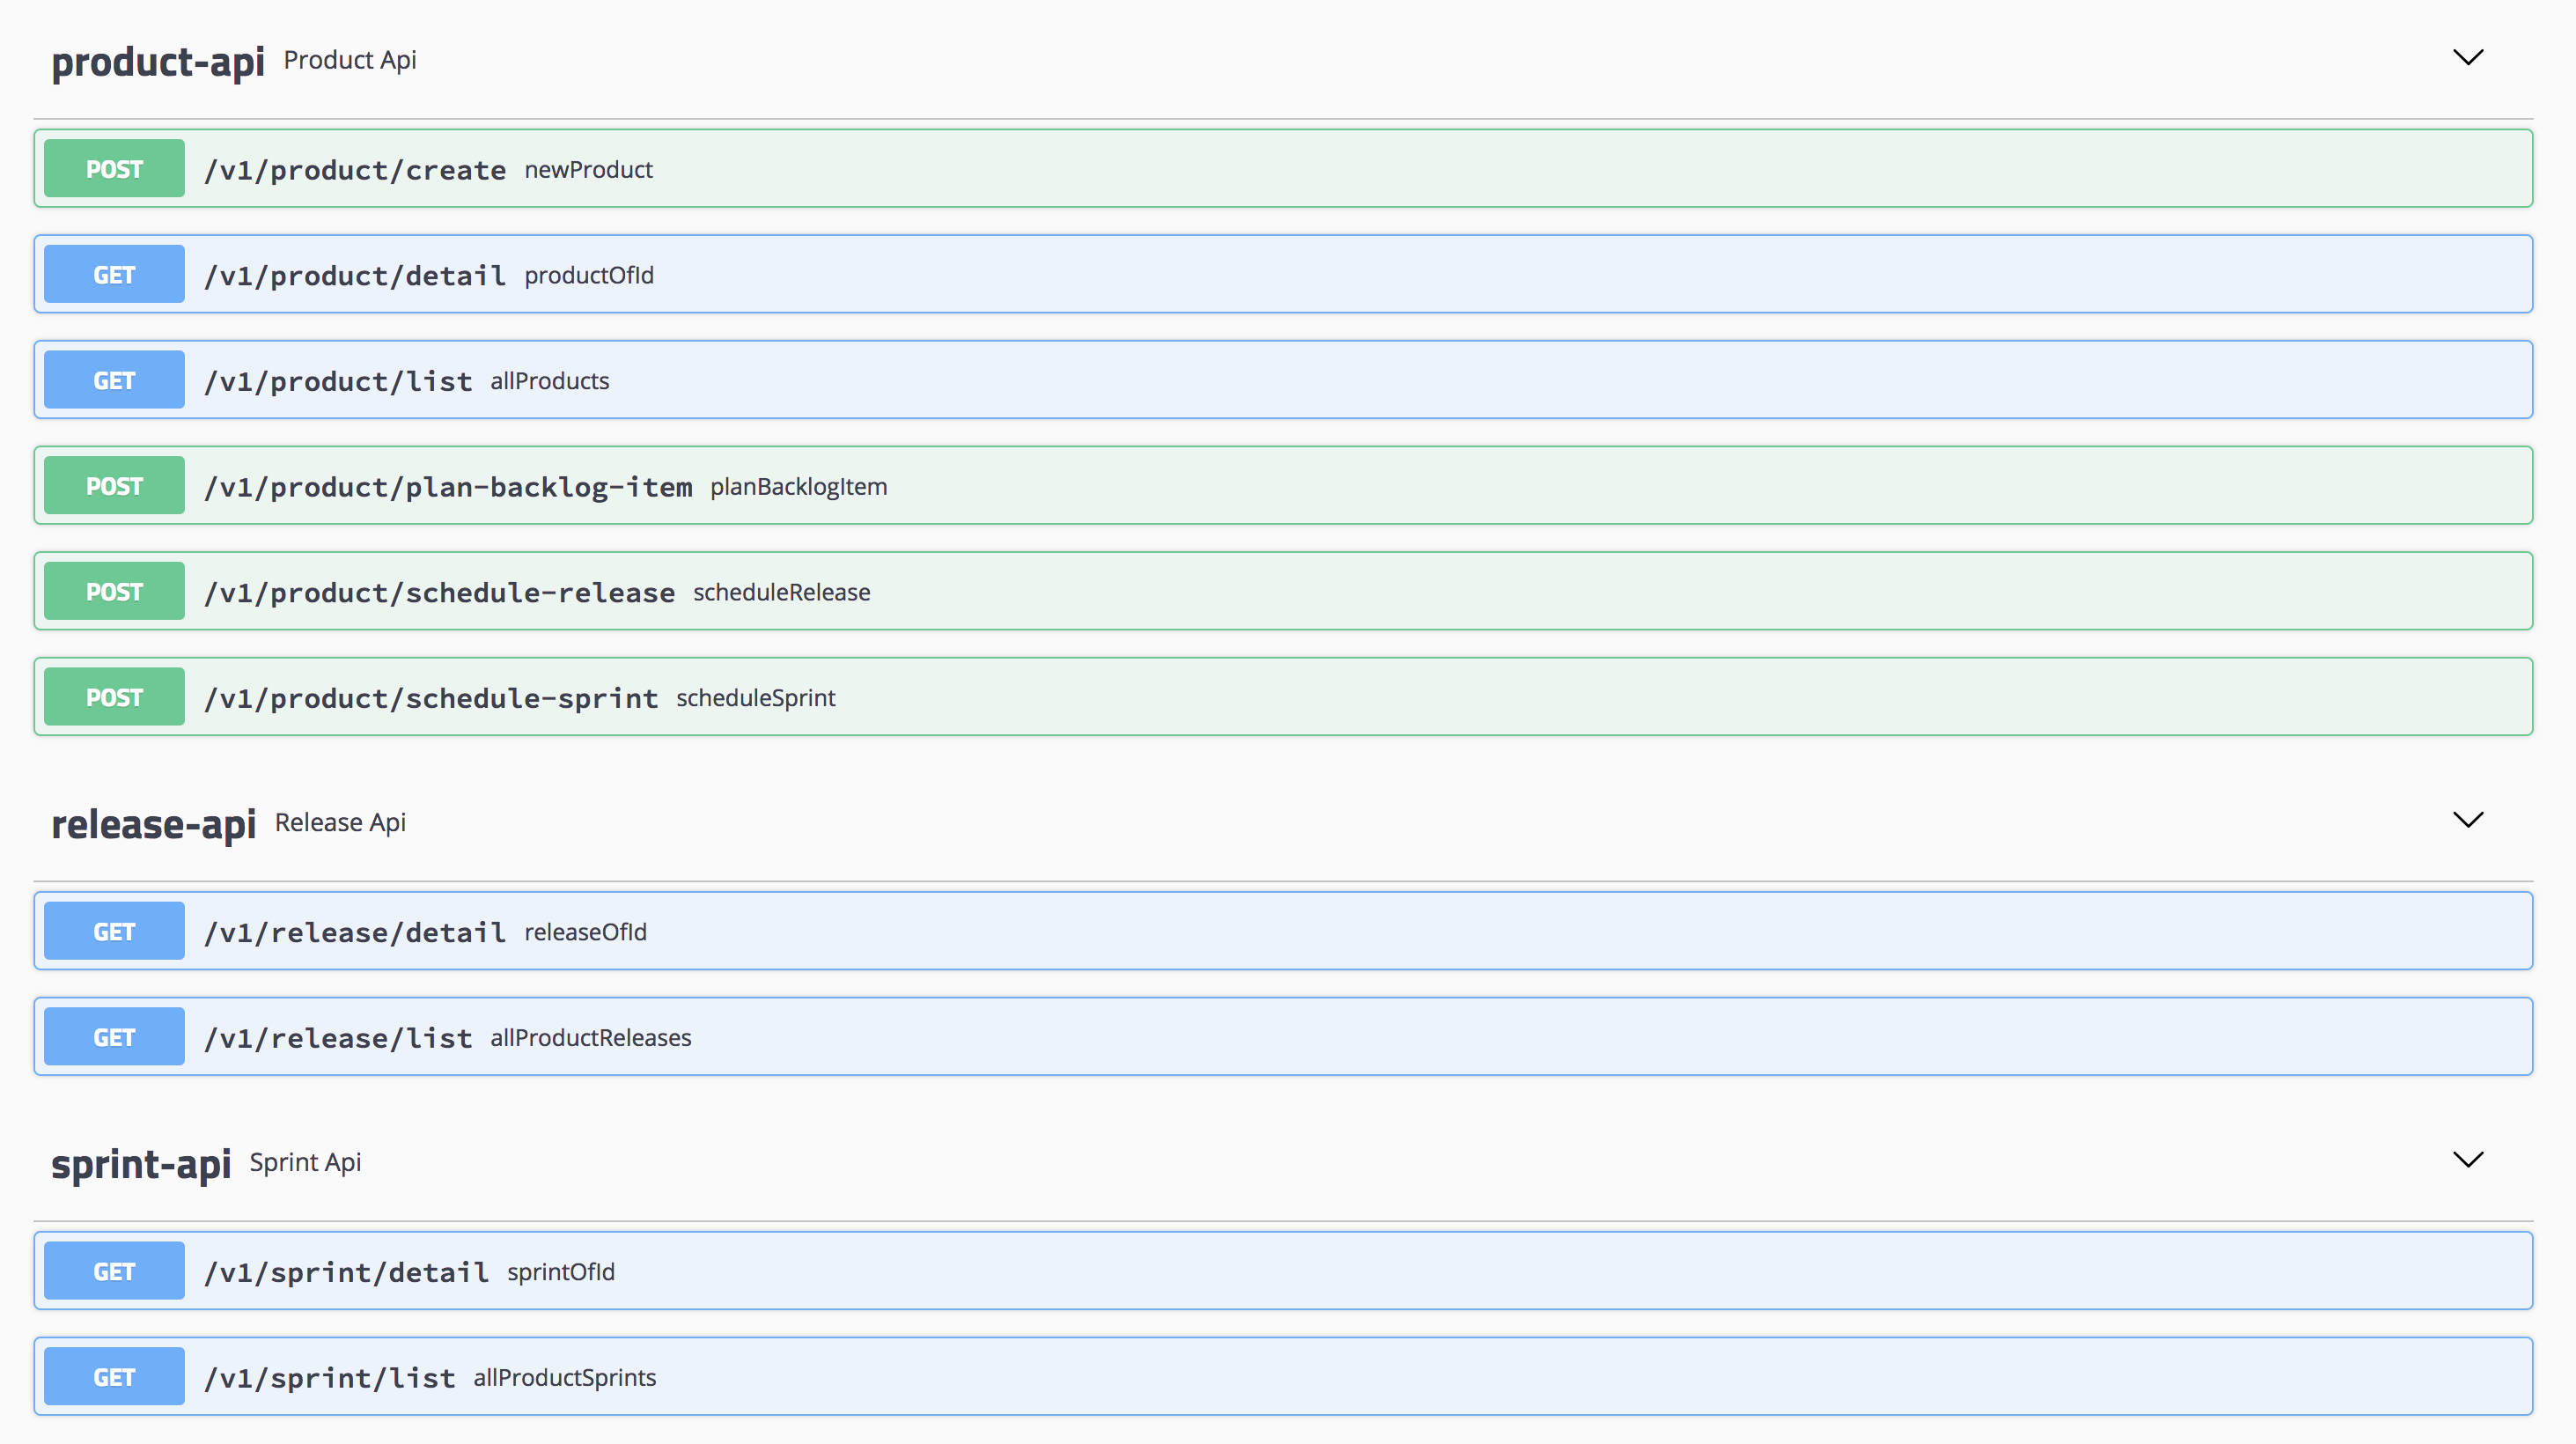Collapse the sprint-api section chevron
Viewport: 2576px width, 1444px height.
click(2467, 1160)
